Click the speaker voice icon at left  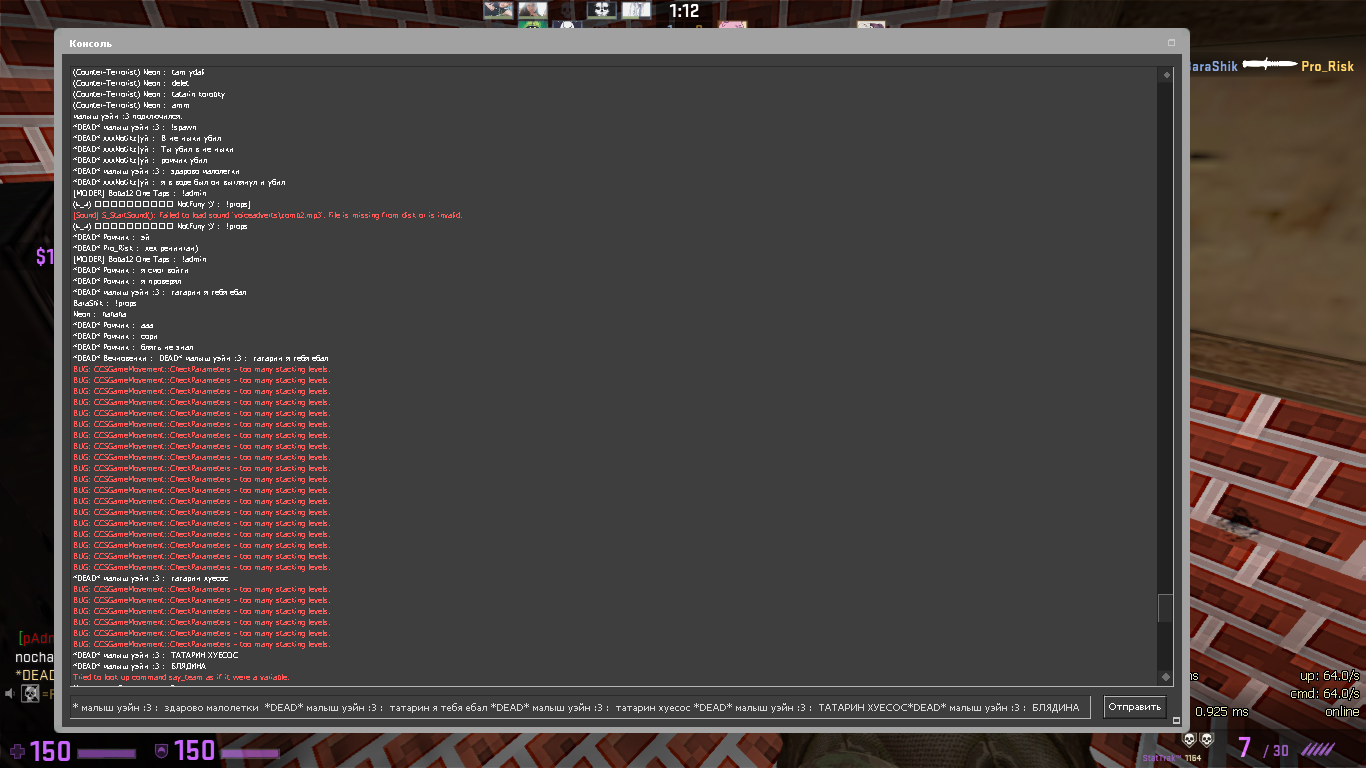coord(9,693)
